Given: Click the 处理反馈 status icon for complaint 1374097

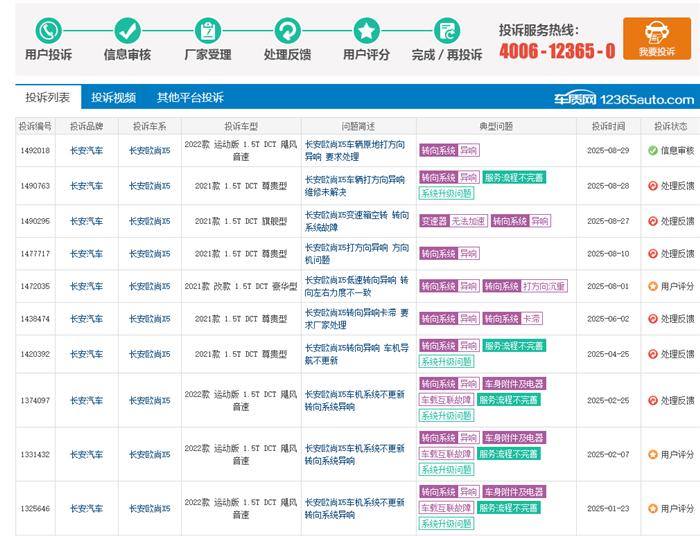Looking at the screenshot, I should 653,400.
